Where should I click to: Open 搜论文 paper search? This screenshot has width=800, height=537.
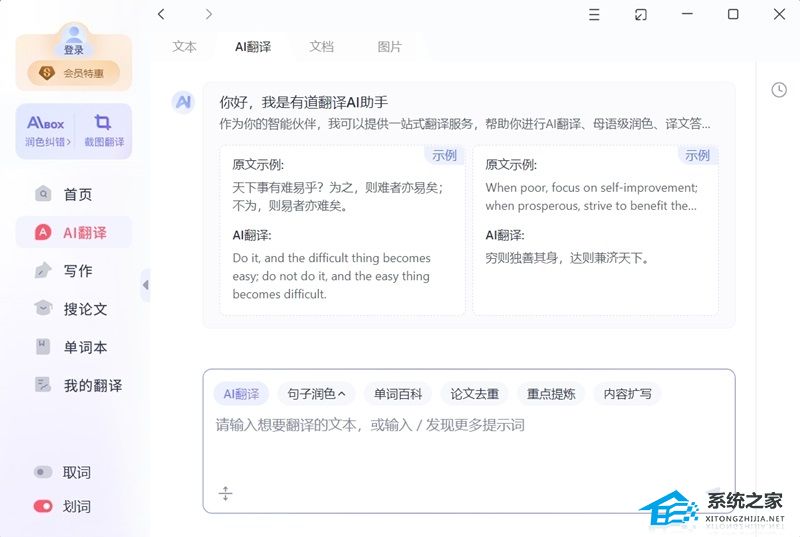click(x=74, y=309)
